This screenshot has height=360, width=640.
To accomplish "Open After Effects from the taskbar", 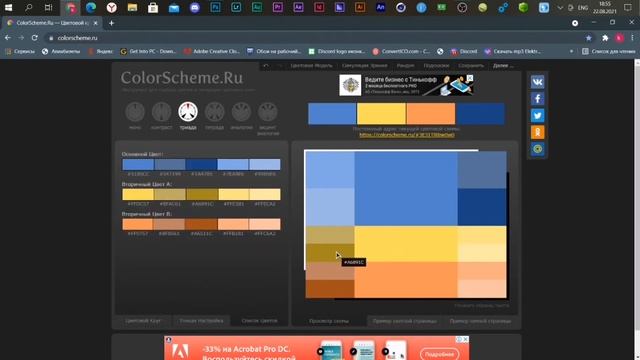I will pyautogui.click(x=298, y=7).
